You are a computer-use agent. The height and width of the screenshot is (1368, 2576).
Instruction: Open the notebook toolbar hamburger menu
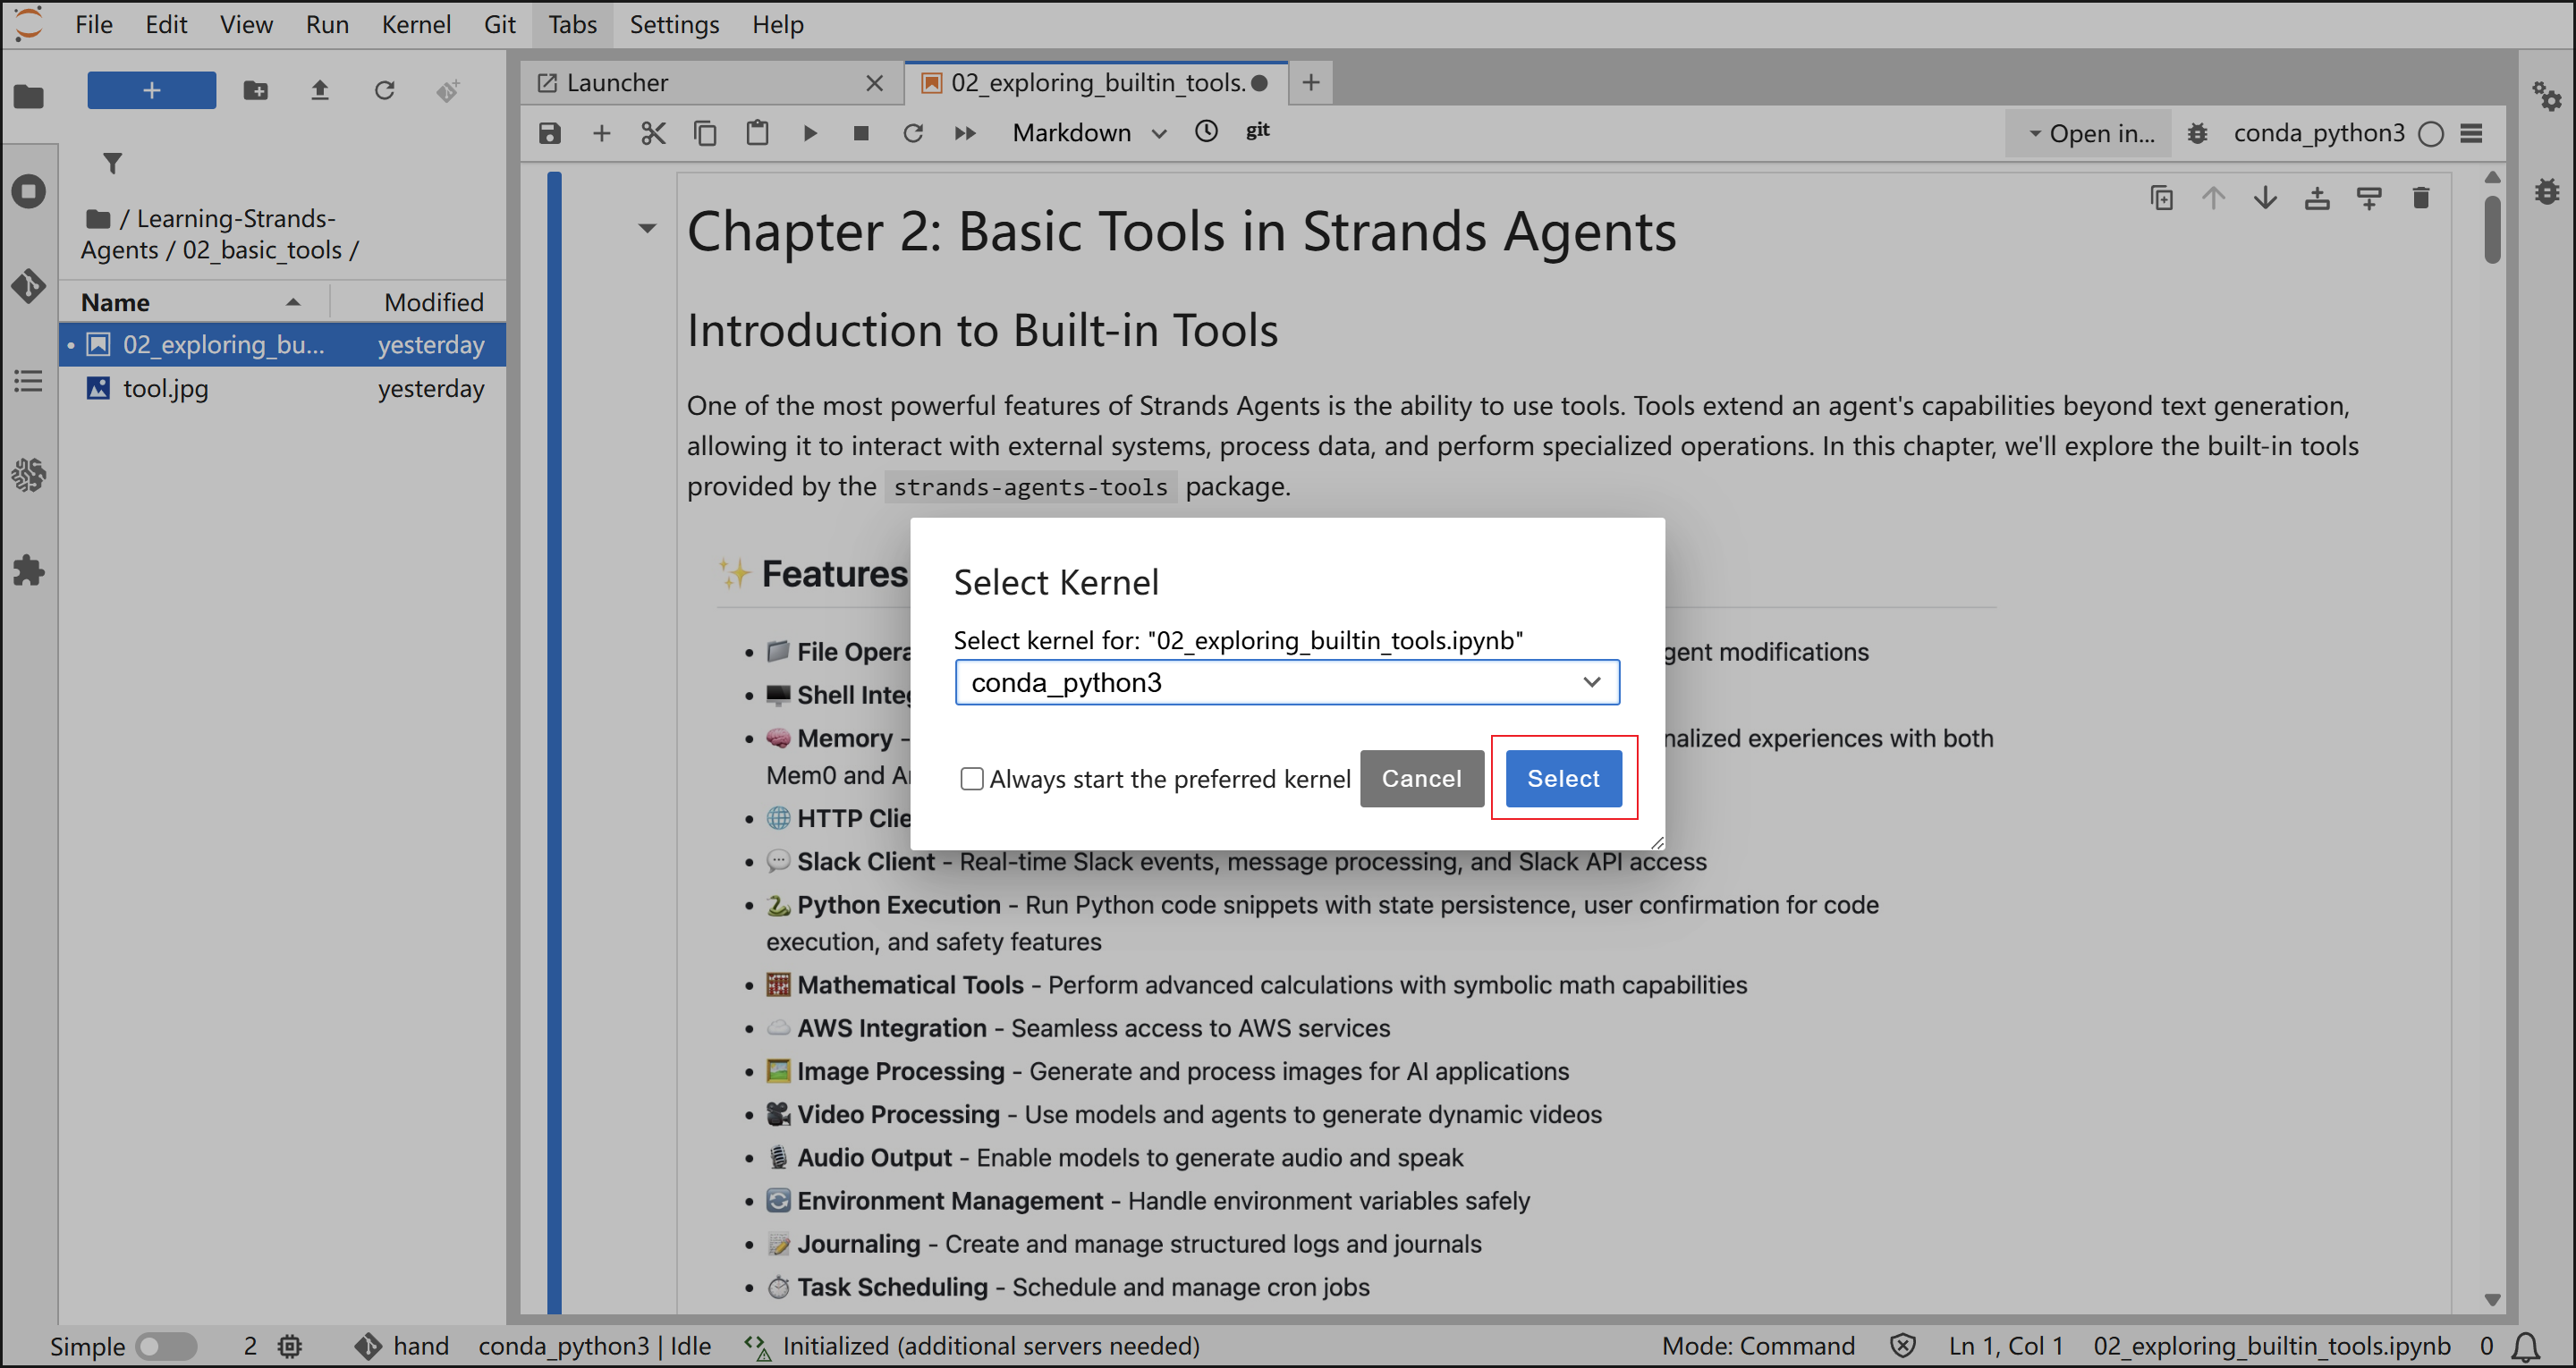[2471, 133]
